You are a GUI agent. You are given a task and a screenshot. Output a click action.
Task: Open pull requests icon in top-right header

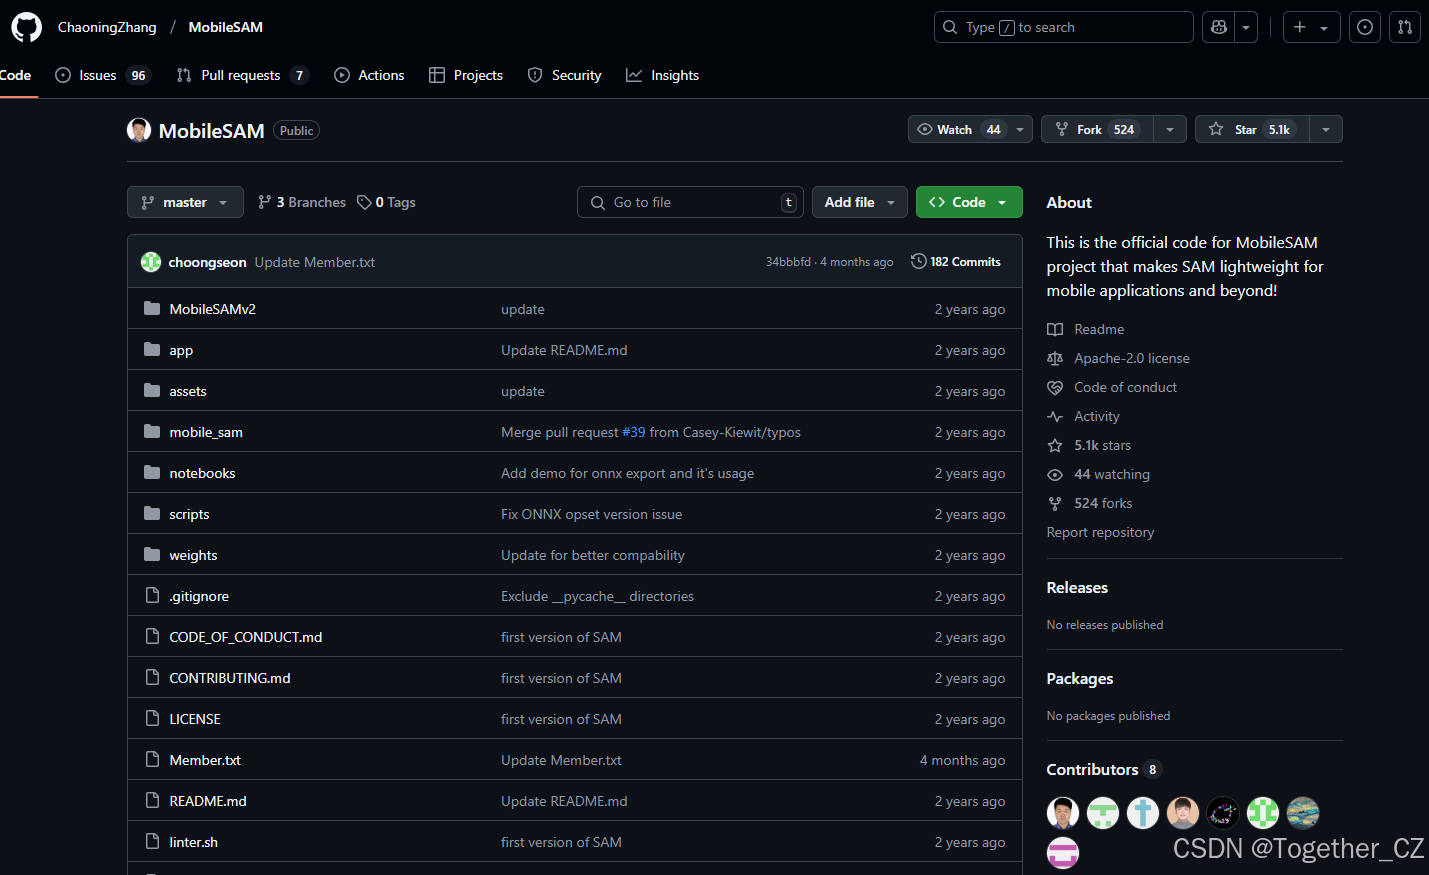coord(1405,27)
